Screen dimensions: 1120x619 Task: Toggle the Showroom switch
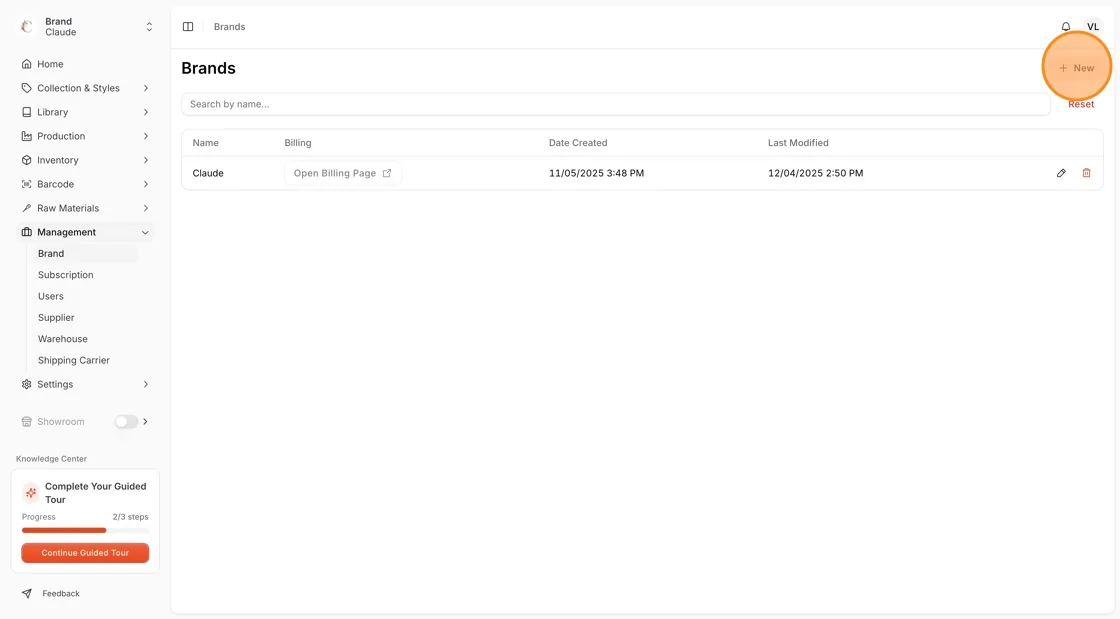tap(126, 422)
